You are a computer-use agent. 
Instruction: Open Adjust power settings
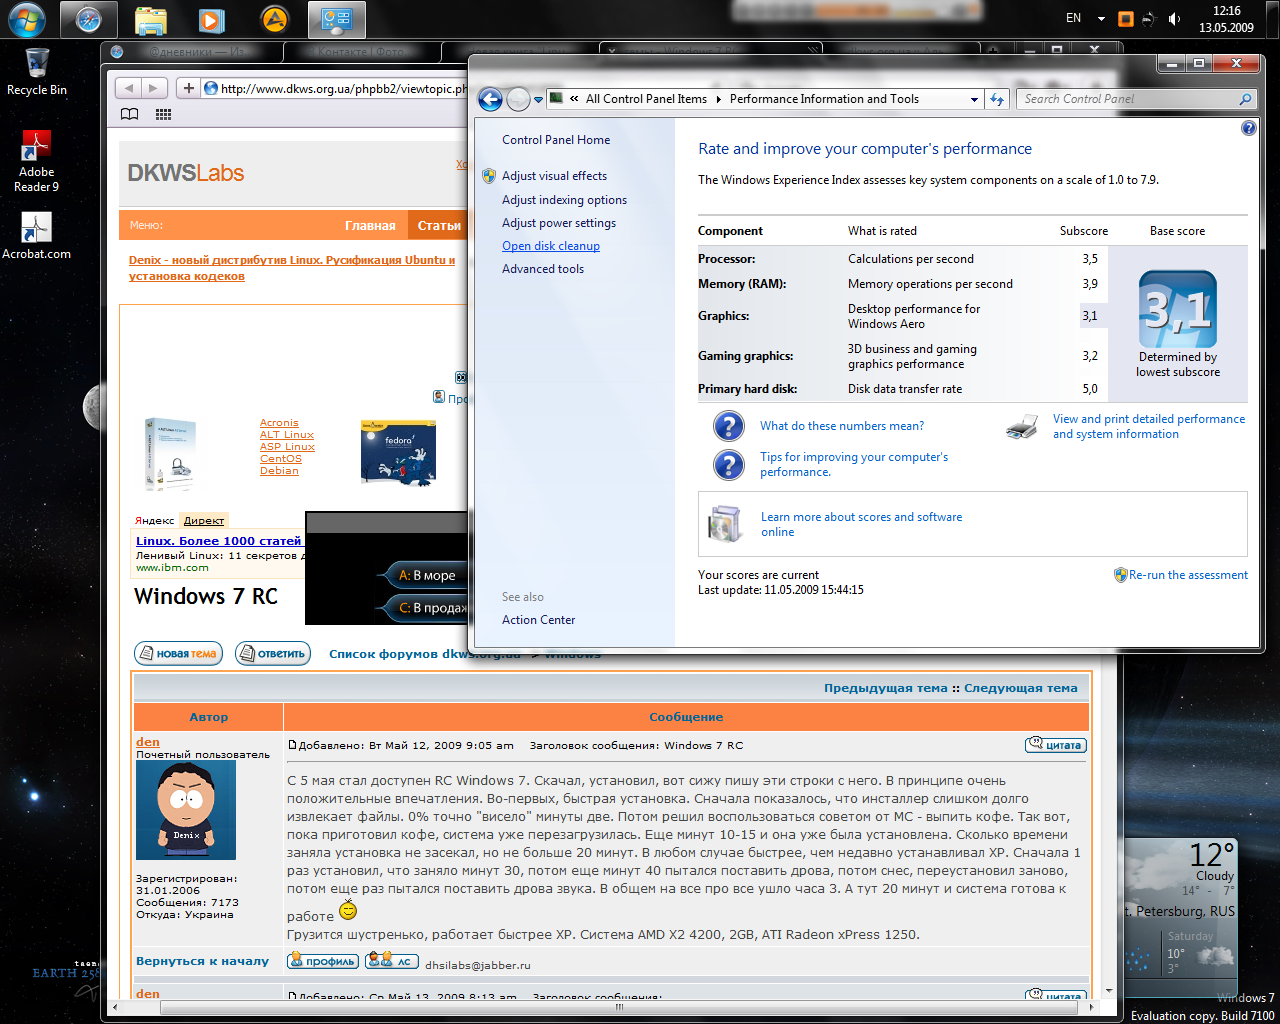559,223
